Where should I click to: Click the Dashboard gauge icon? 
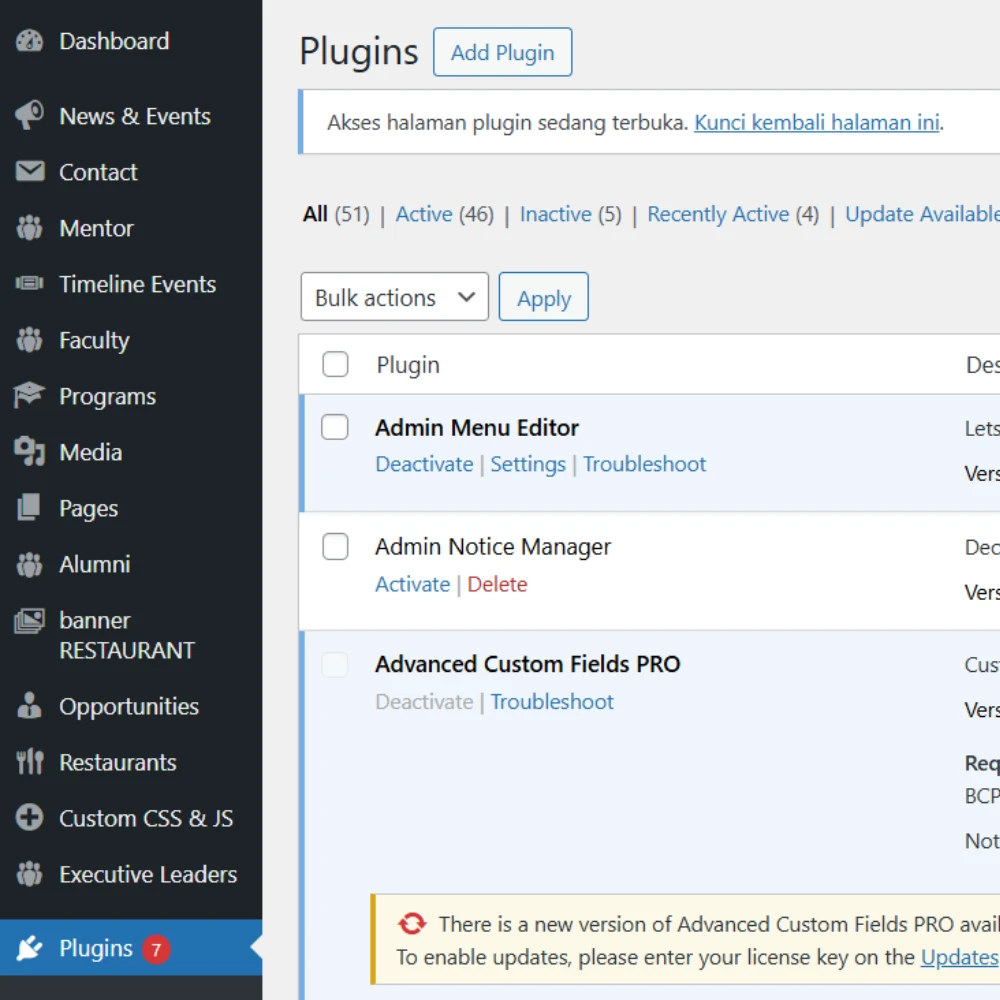30,41
